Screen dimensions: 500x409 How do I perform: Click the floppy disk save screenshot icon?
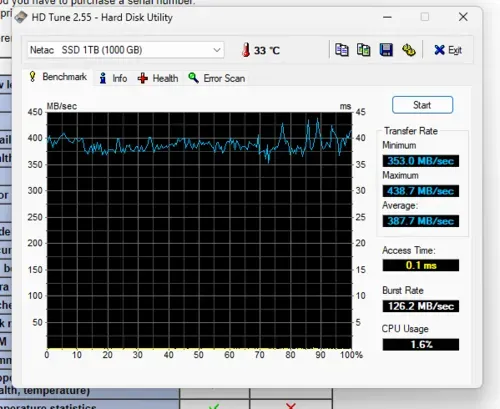tap(386, 50)
